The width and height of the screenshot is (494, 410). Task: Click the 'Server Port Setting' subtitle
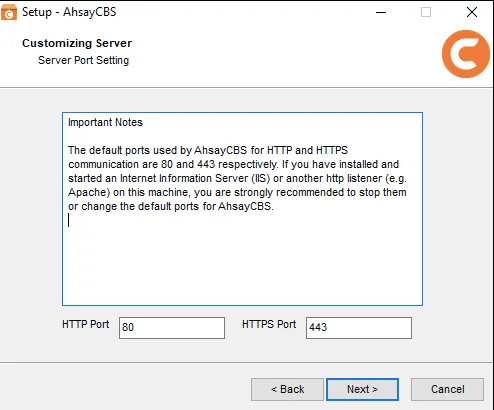[83, 60]
